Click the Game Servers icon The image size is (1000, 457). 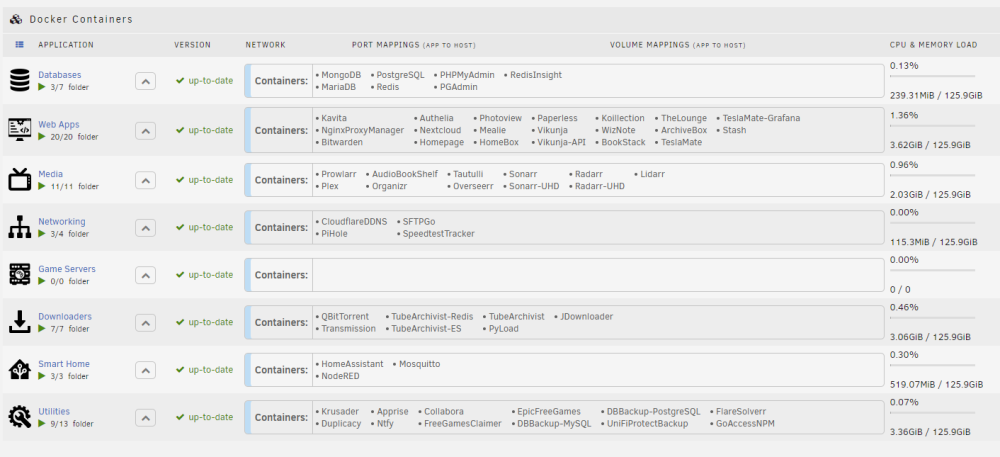pos(20,275)
